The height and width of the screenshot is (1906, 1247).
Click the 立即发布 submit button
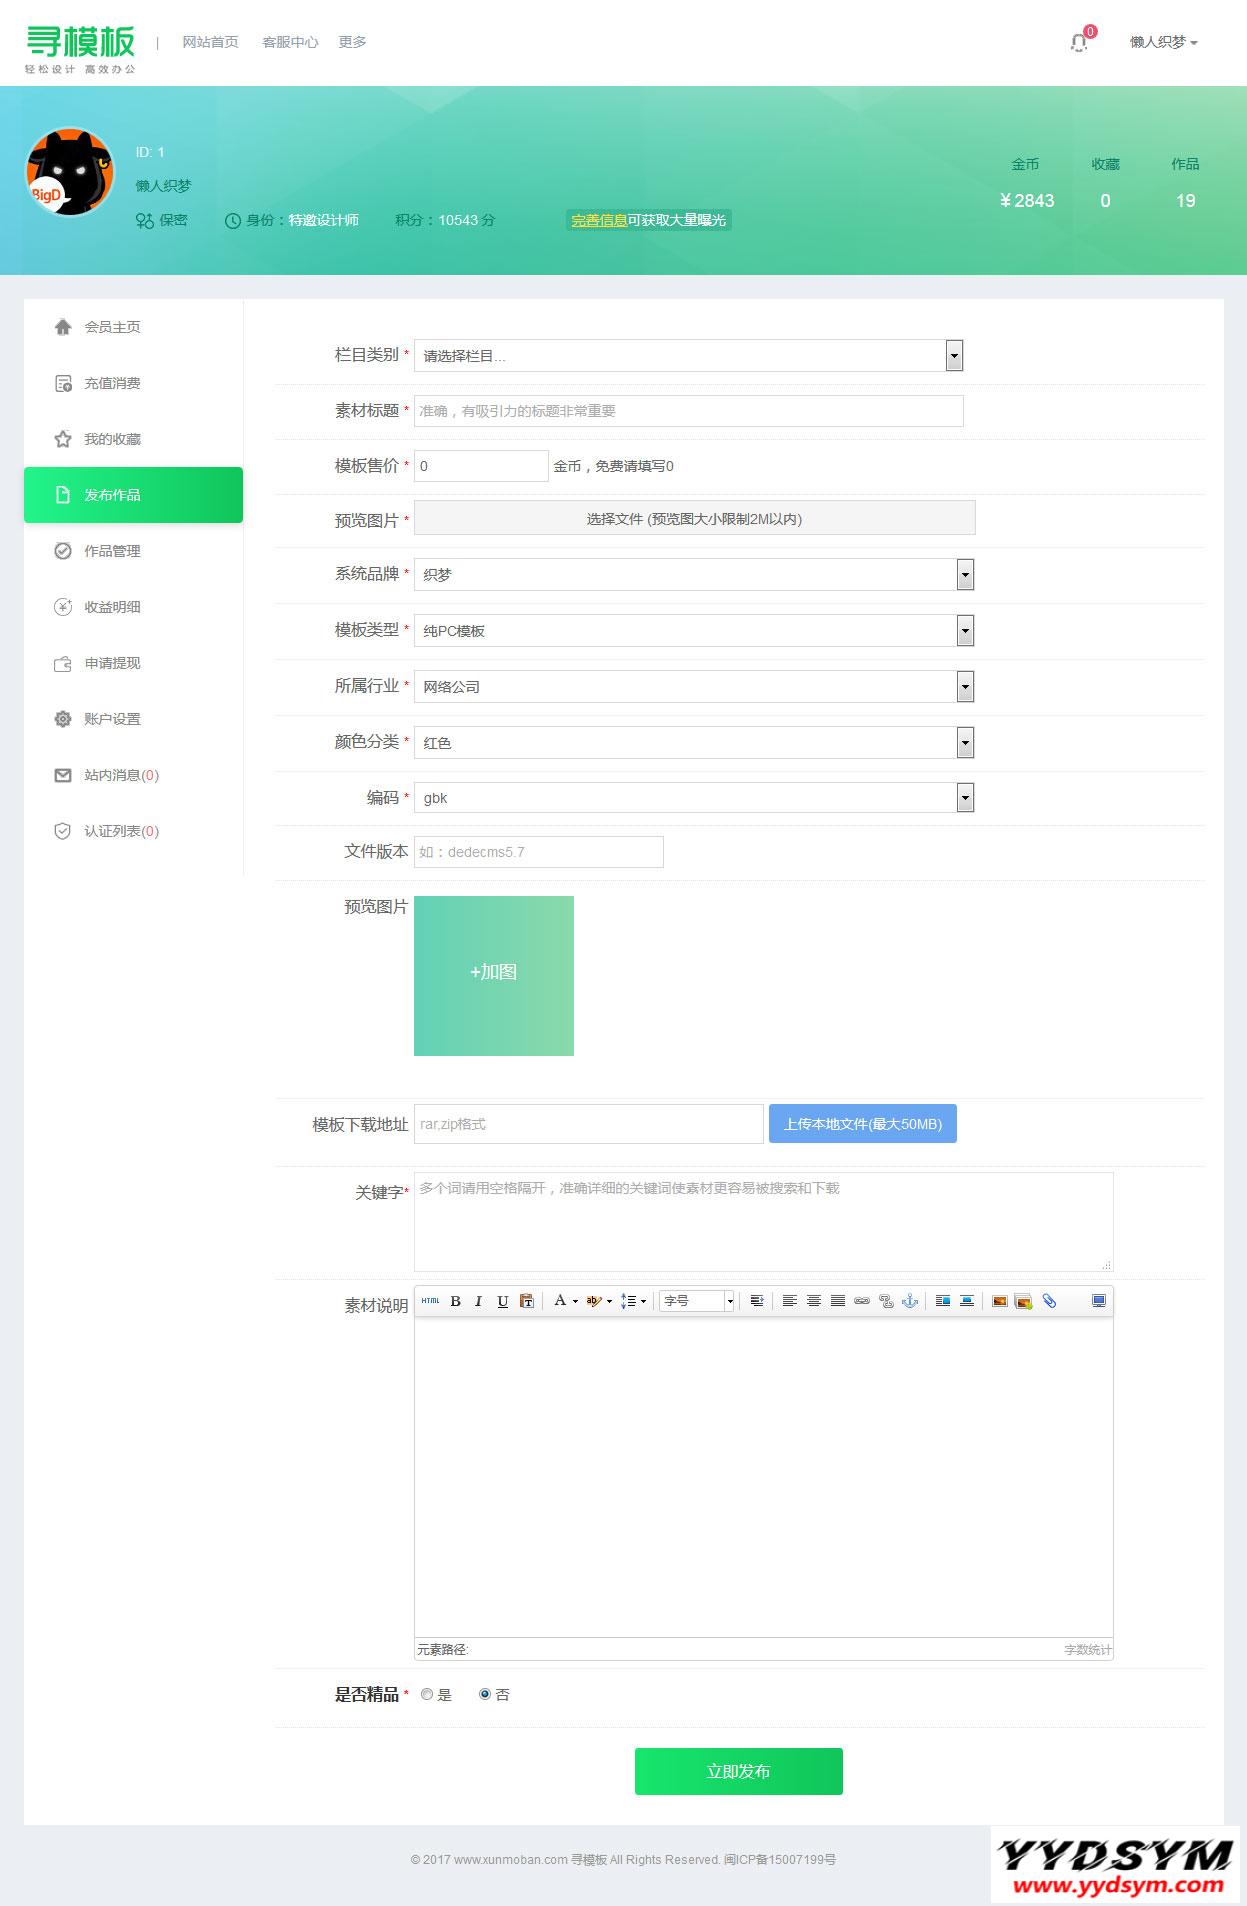(738, 1771)
